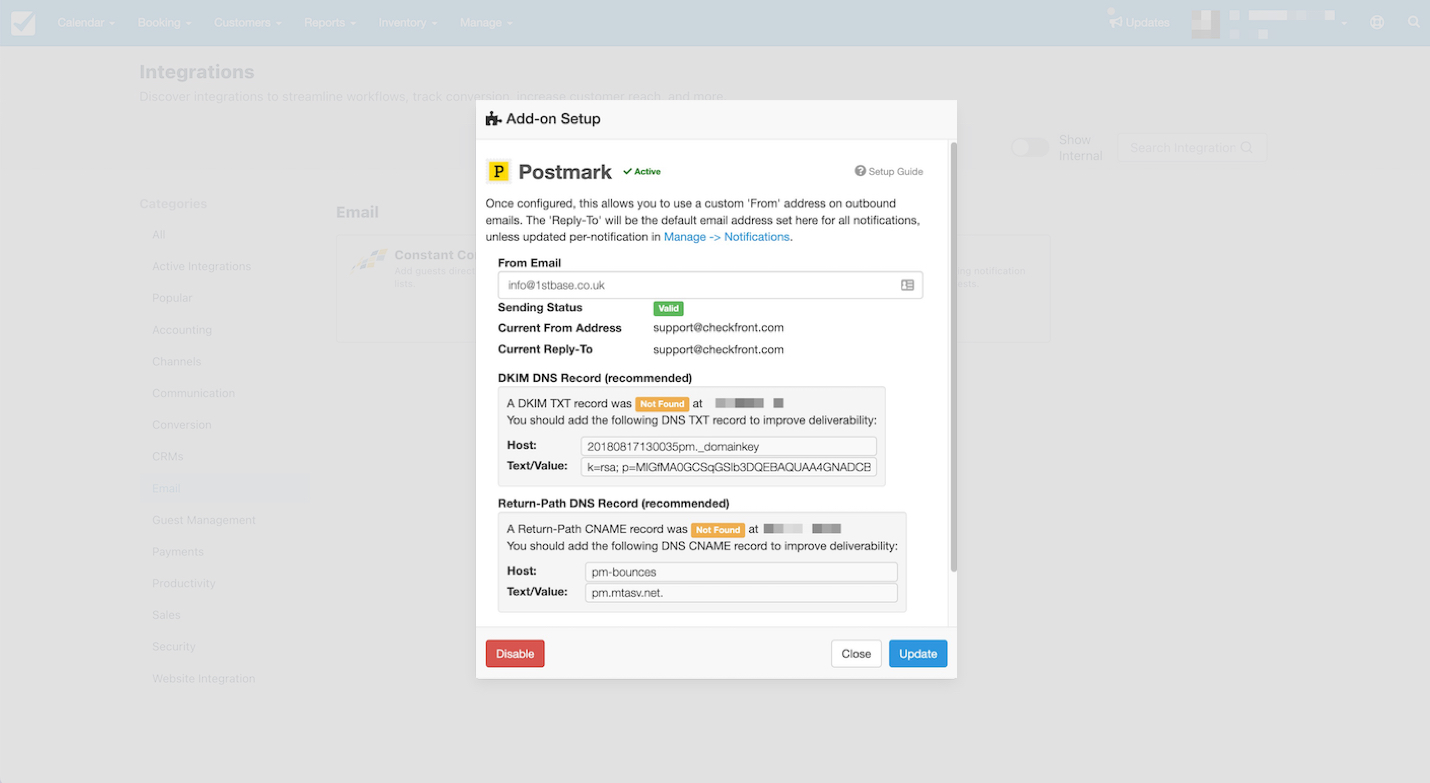This screenshot has height=783, width=1430.
Task: Open the Calendar menu
Action: [x=86, y=22]
